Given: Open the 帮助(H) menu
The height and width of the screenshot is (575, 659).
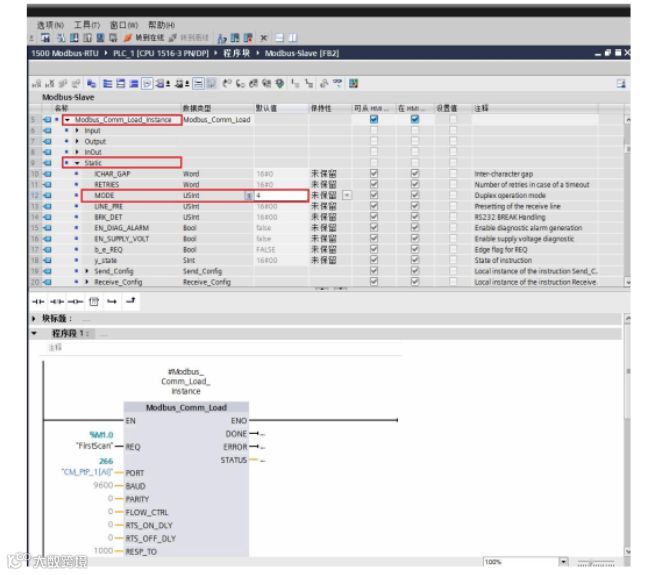Looking at the screenshot, I should pyautogui.click(x=161, y=25).
